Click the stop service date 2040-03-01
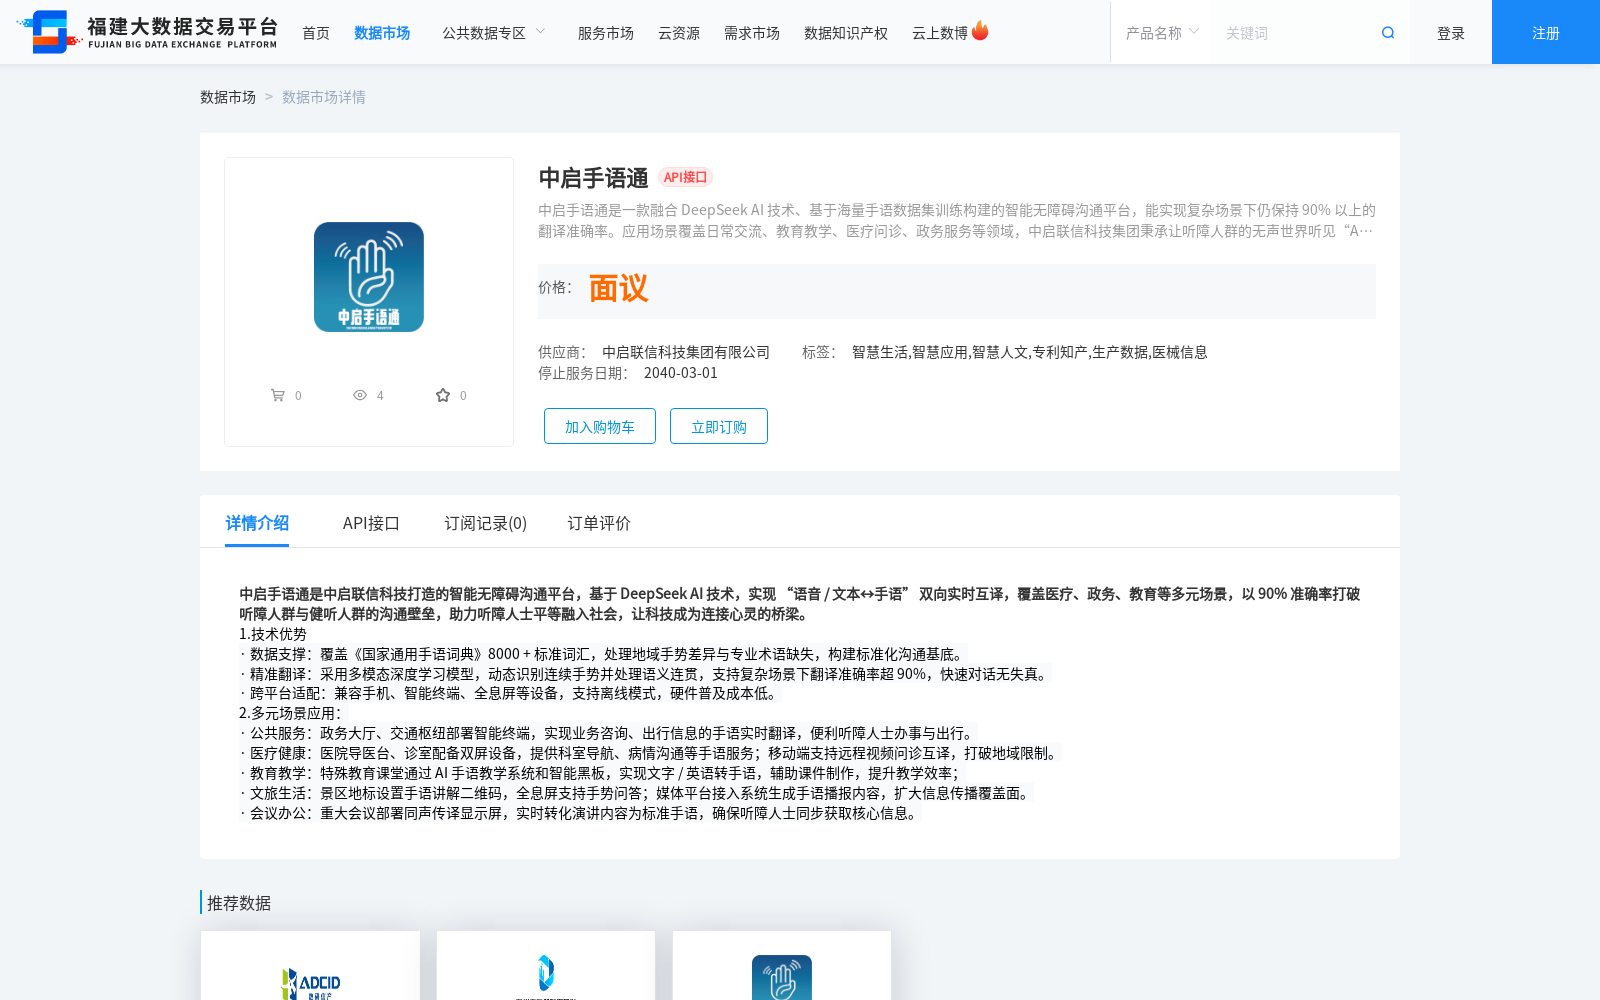 tap(681, 373)
